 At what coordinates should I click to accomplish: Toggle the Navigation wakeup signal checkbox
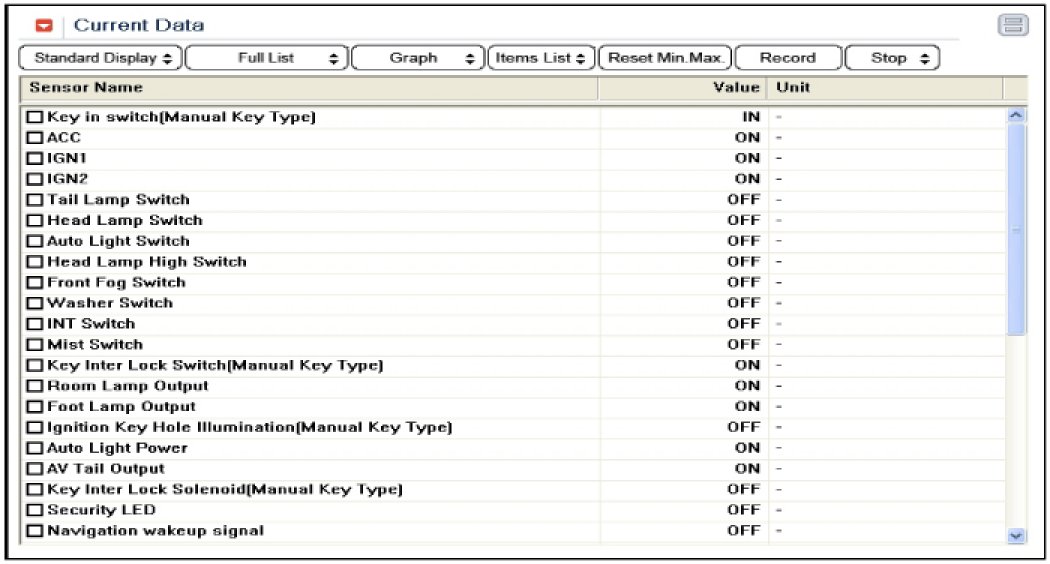pyautogui.click(x=35, y=532)
